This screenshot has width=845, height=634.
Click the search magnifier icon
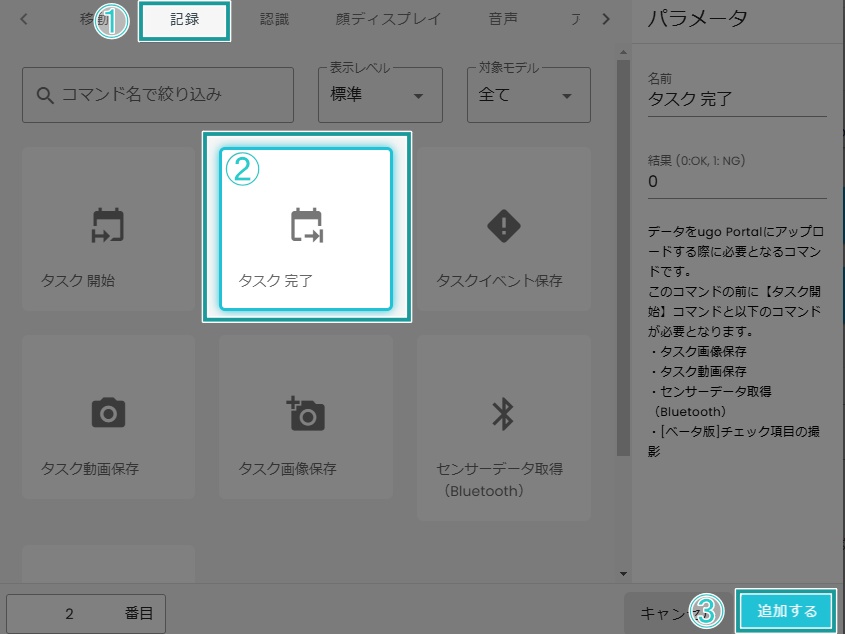click(44, 94)
